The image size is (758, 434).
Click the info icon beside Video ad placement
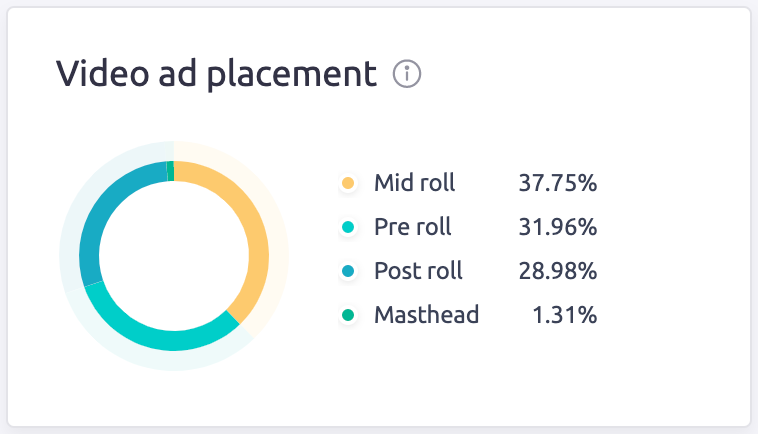pyautogui.click(x=407, y=74)
